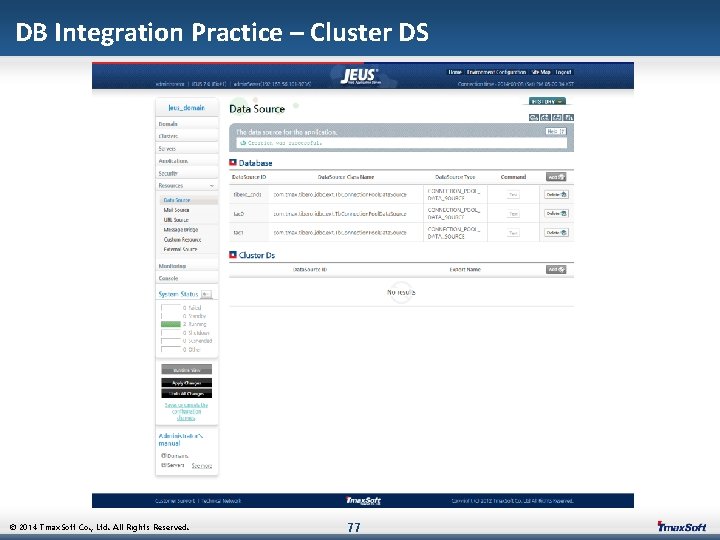Click the Apply Changes button
The image size is (720, 540).
pos(186,382)
